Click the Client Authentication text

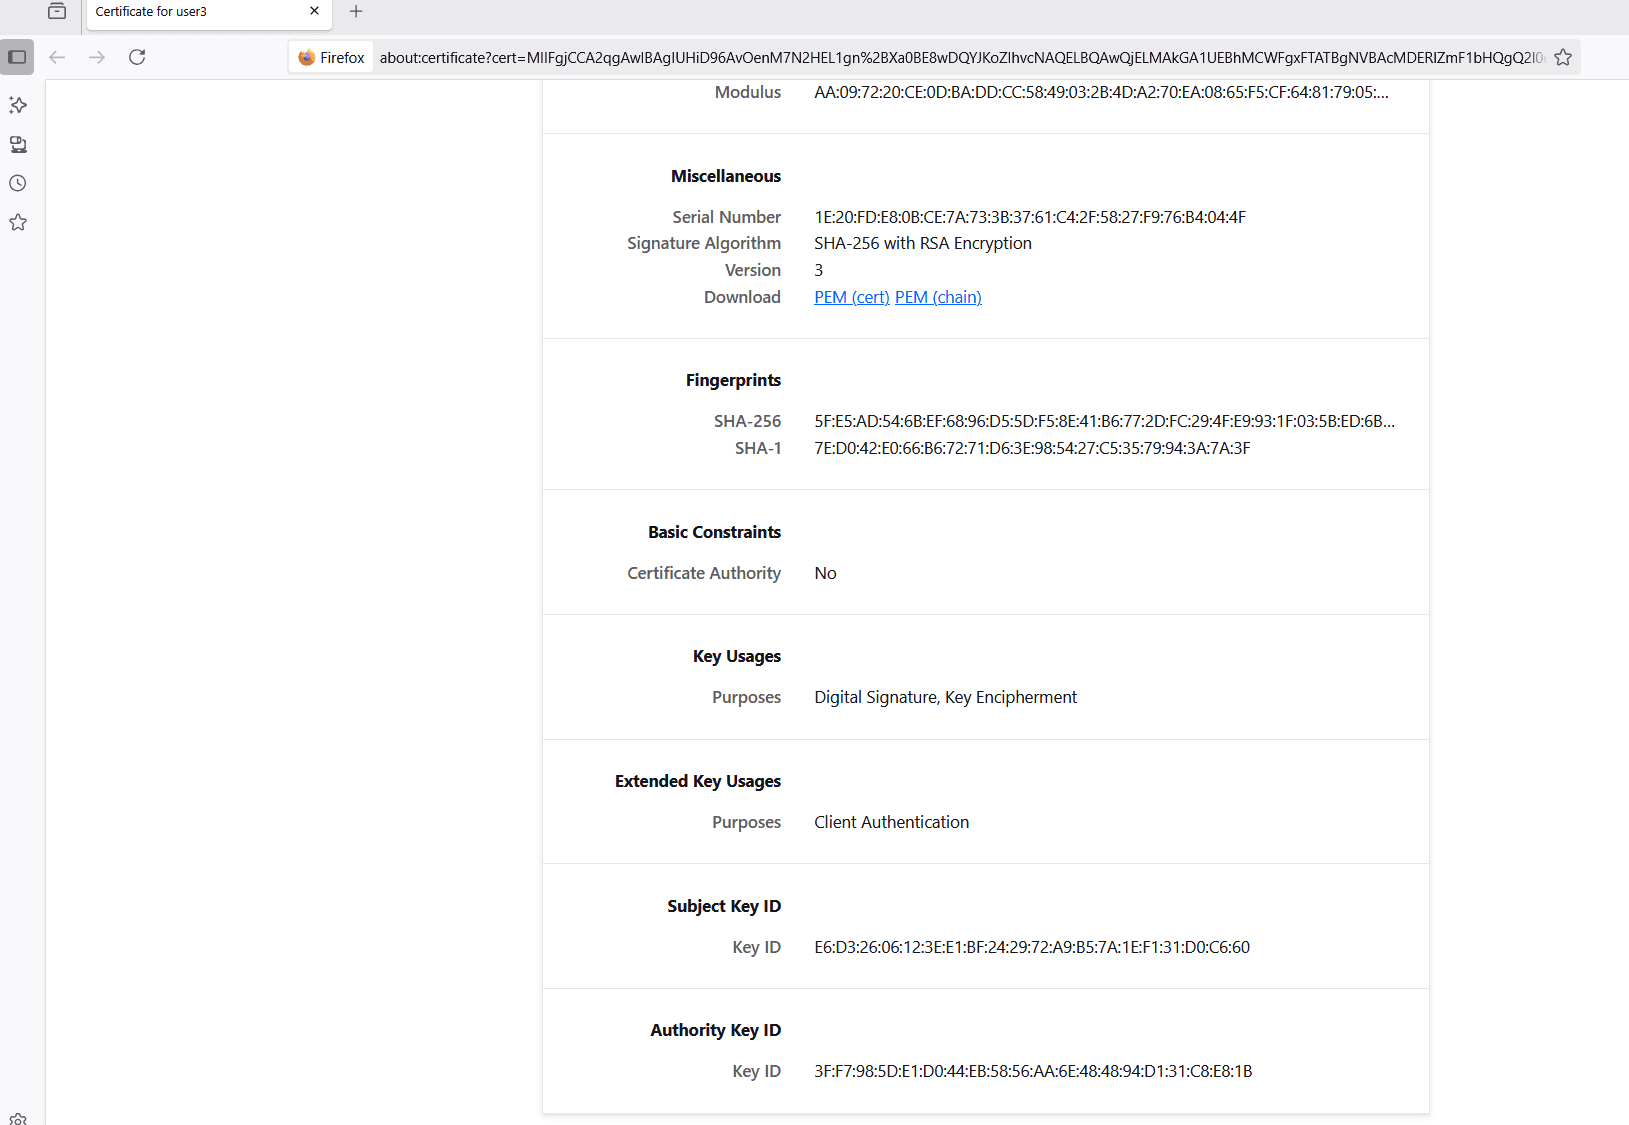pos(892,822)
